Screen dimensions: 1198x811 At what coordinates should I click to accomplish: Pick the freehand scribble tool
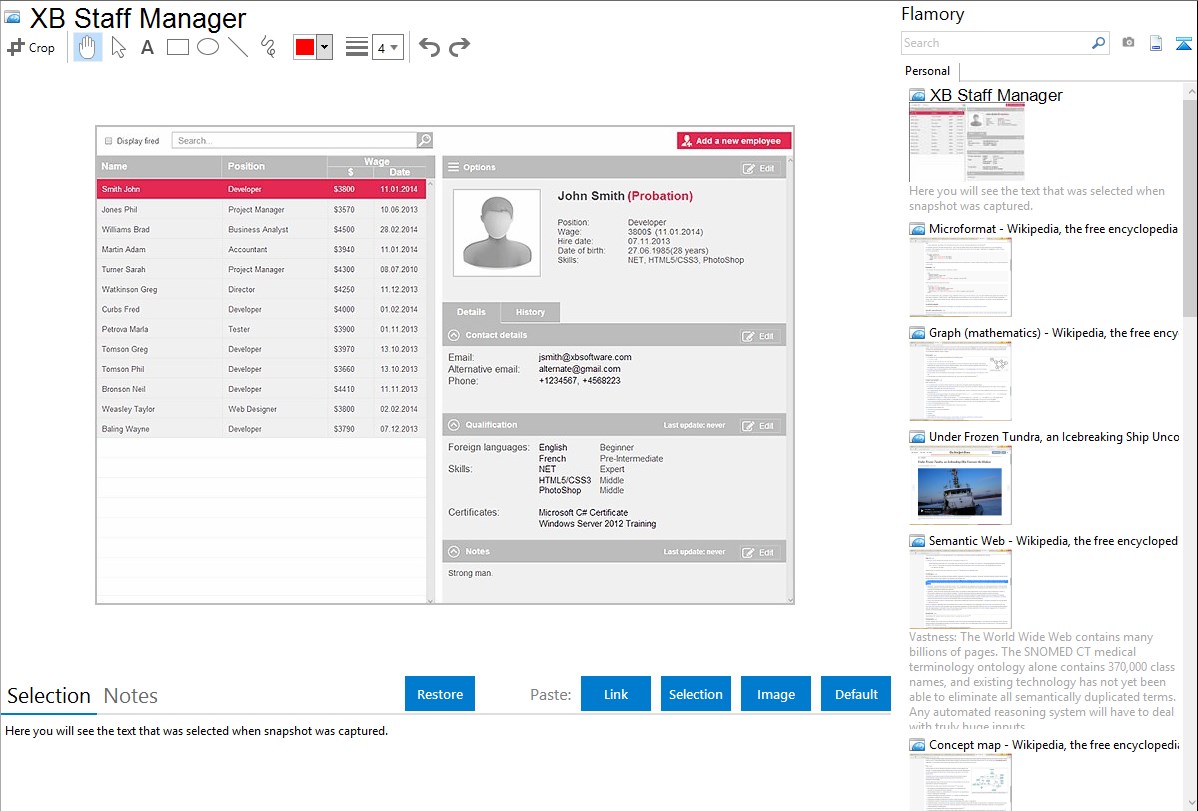point(267,47)
